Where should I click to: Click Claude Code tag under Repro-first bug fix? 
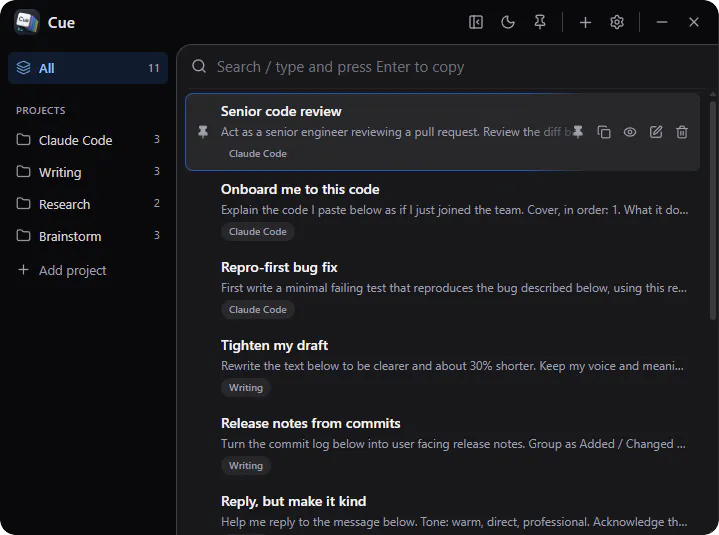tap(258, 309)
